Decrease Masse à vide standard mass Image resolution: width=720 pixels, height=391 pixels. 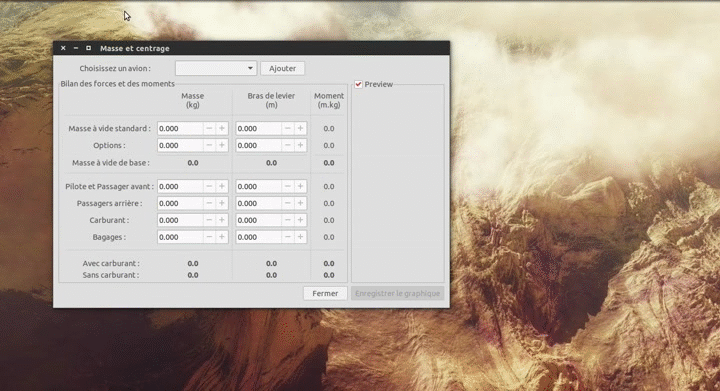coord(209,128)
